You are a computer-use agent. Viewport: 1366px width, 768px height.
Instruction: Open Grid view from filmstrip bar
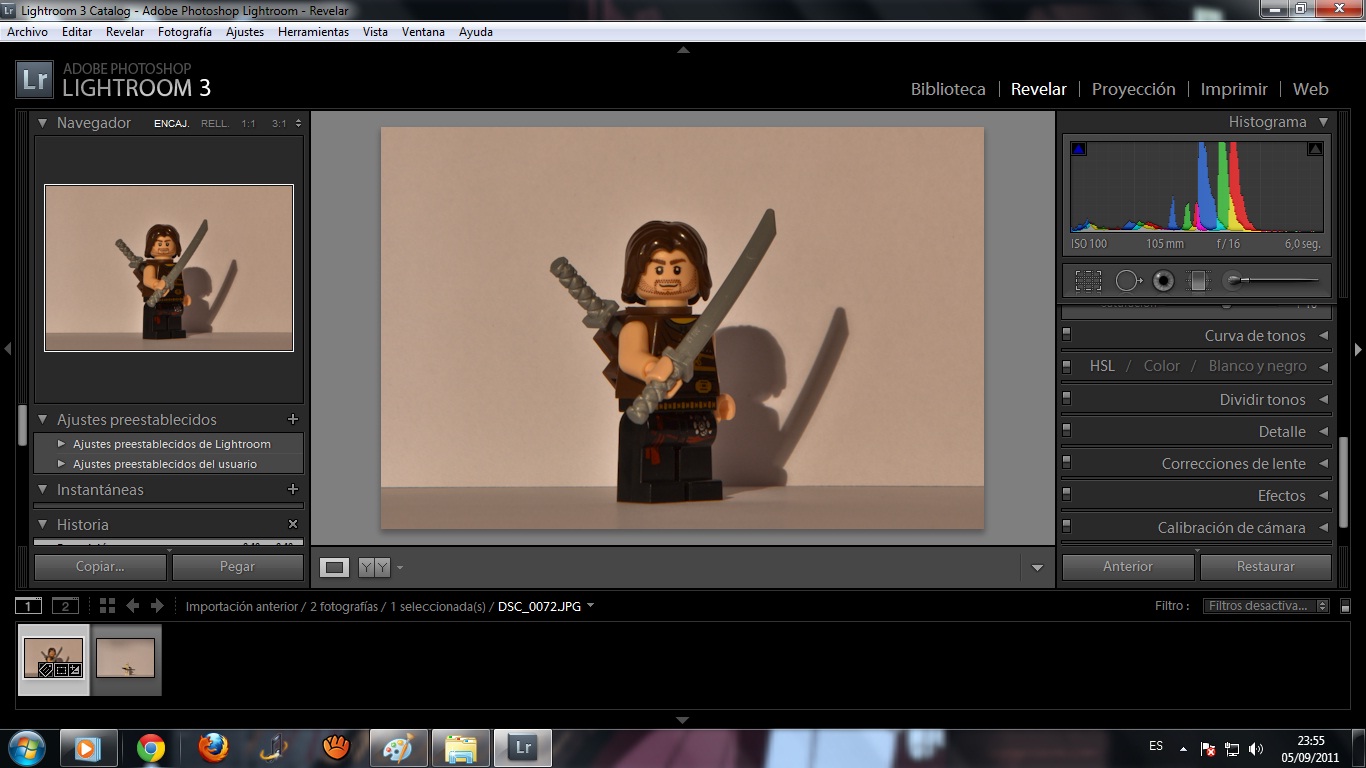pyautogui.click(x=107, y=606)
